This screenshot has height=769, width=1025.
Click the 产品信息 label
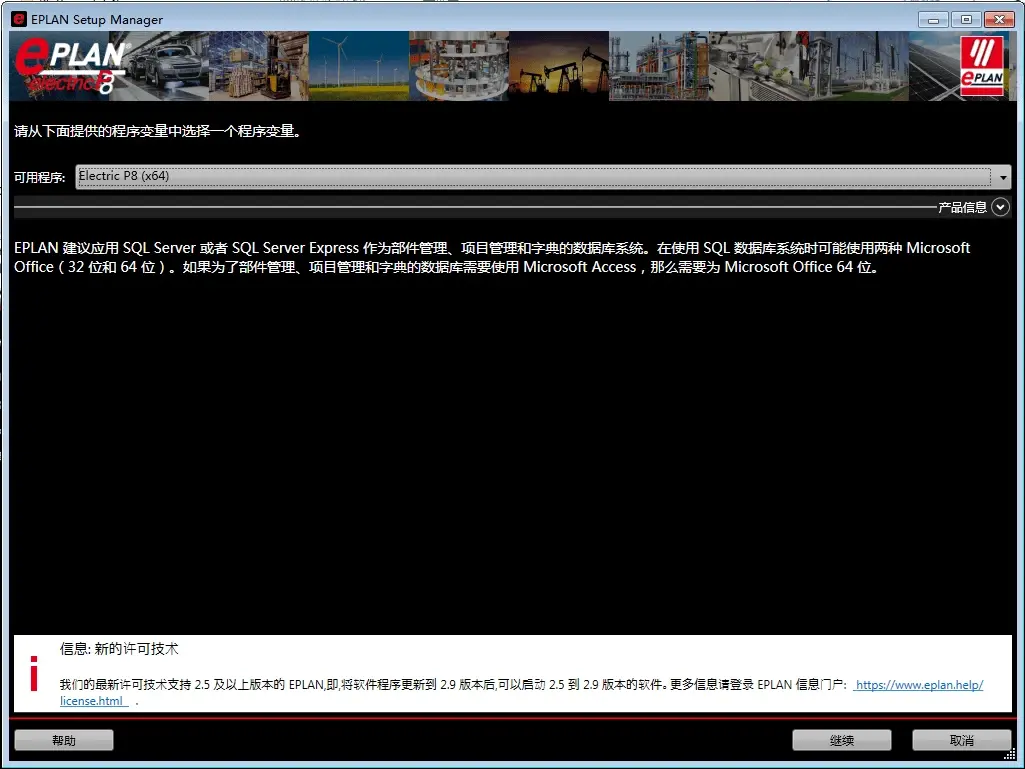[962, 207]
